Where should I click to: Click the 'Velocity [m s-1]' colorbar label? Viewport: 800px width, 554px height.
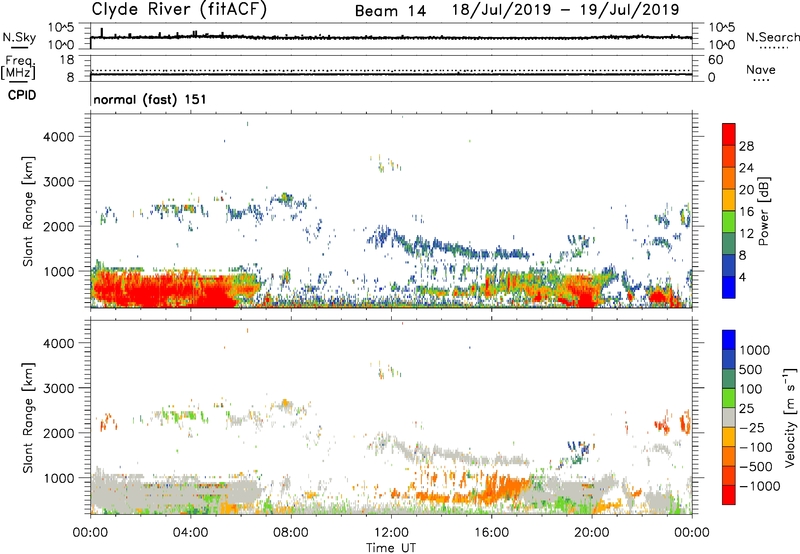[x=790, y=417]
